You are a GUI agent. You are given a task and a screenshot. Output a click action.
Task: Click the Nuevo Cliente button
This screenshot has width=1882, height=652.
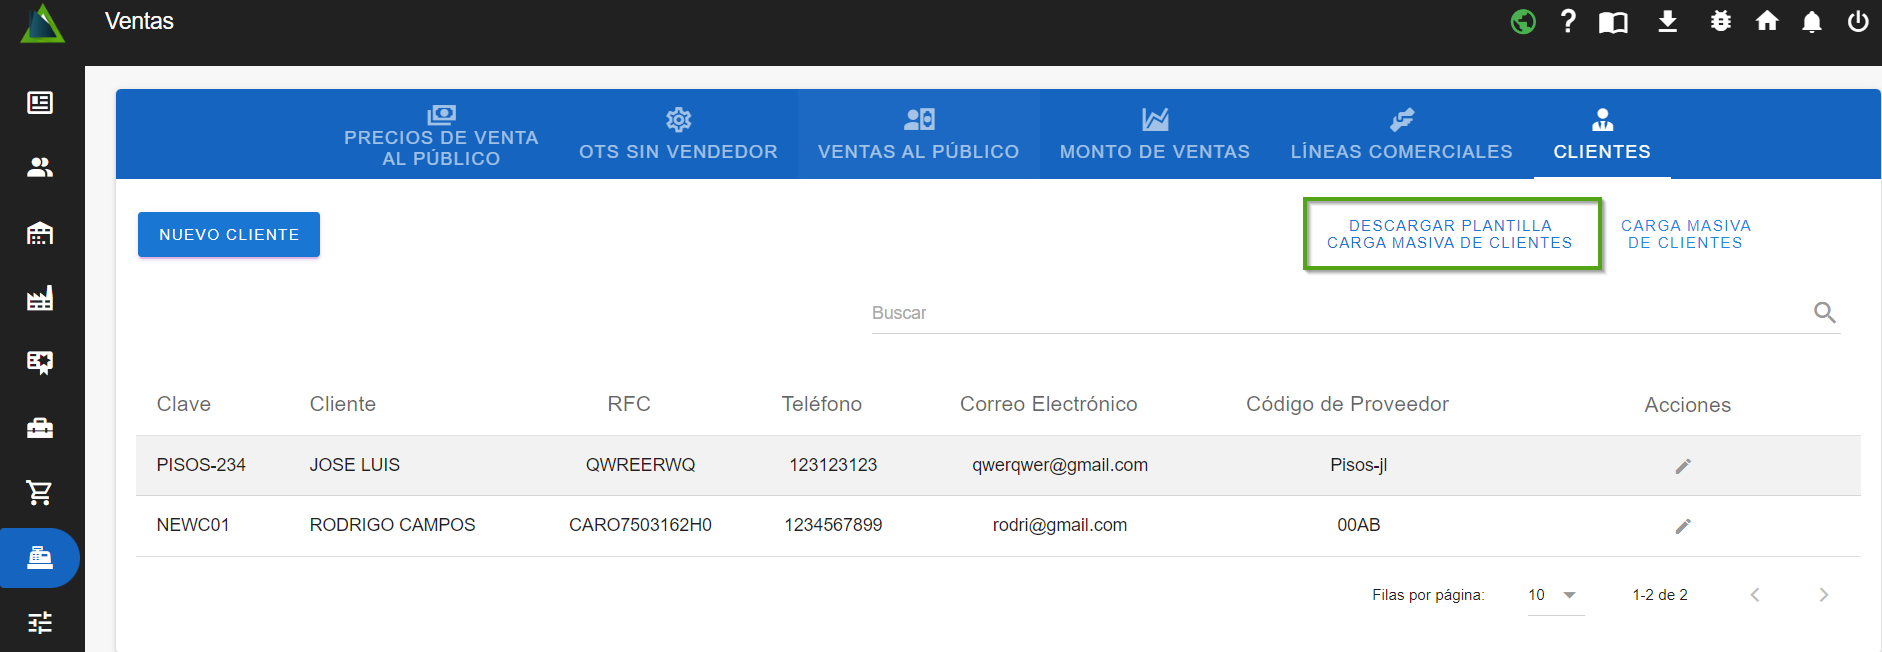point(229,235)
